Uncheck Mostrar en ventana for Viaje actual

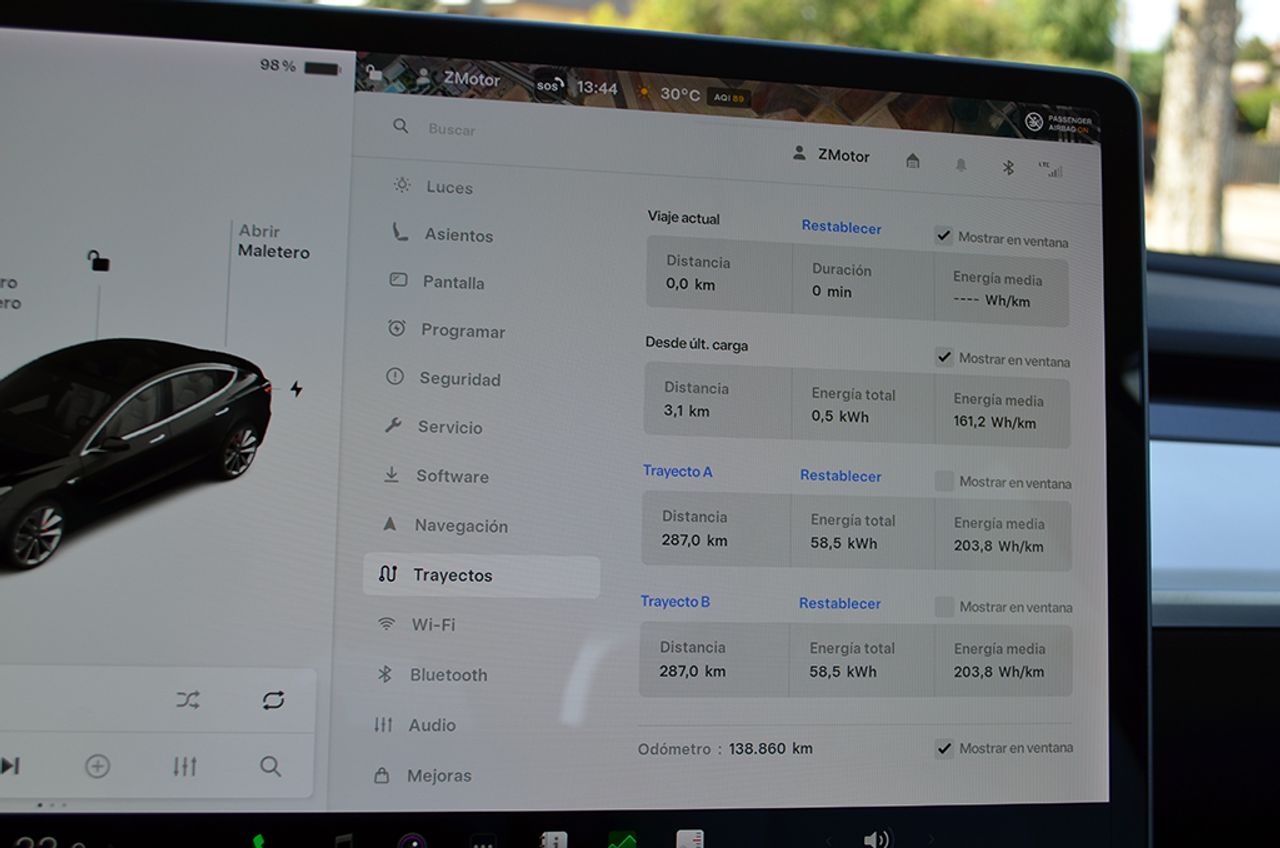point(943,236)
